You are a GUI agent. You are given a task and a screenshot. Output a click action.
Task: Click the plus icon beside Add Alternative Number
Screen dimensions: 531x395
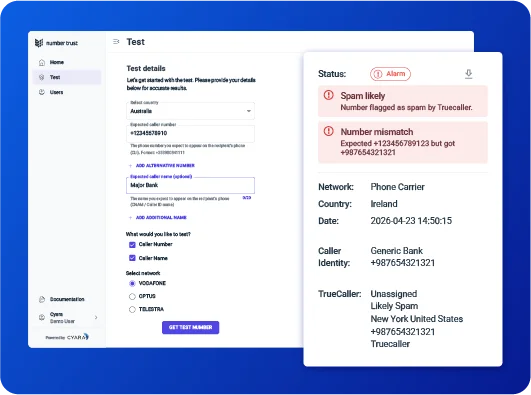click(130, 166)
